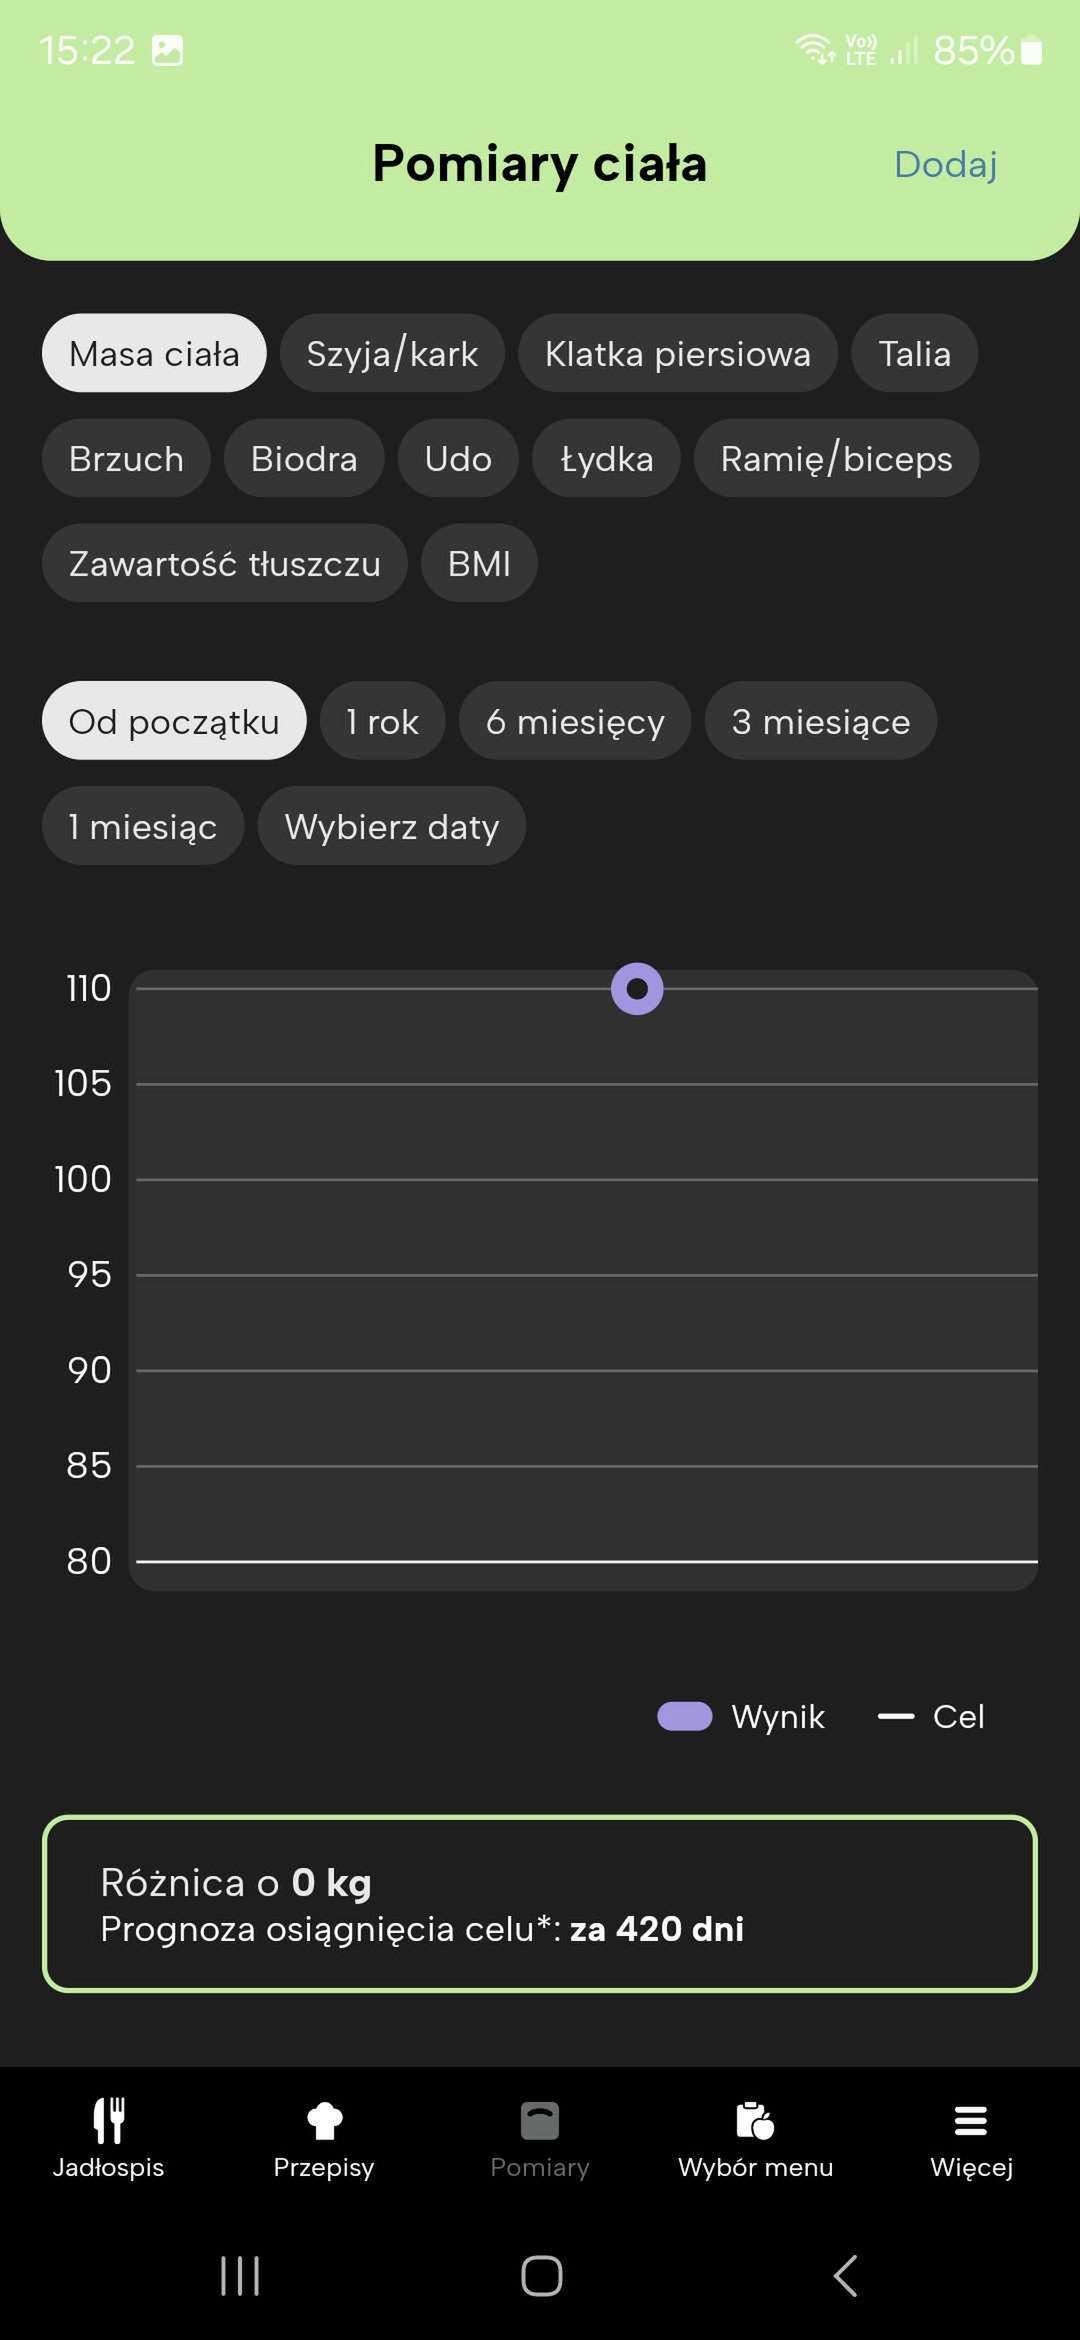This screenshot has height=2340, width=1080.
Task: Select the Zawartość tłuszczu chip
Action: [x=224, y=563]
